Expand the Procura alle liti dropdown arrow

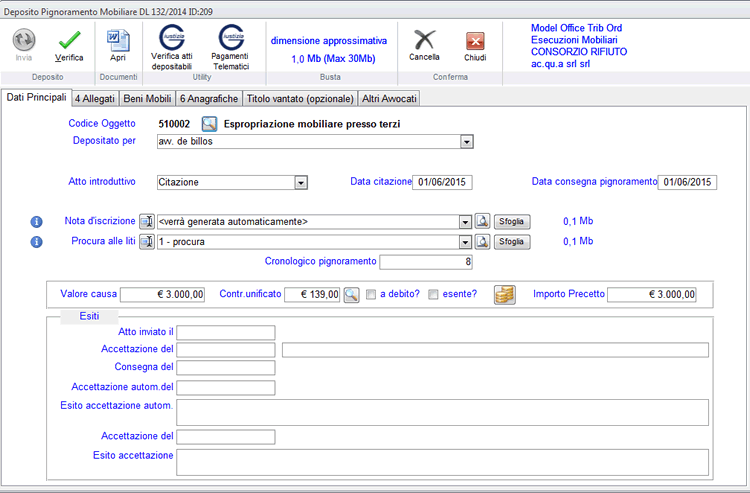click(x=465, y=242)
